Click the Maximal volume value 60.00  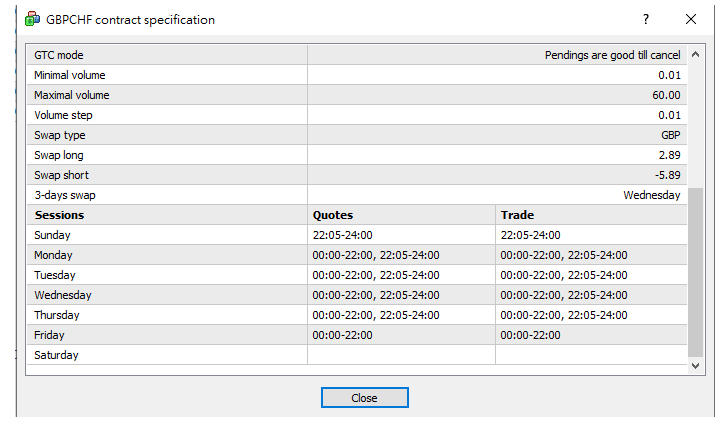coord(666,95)
